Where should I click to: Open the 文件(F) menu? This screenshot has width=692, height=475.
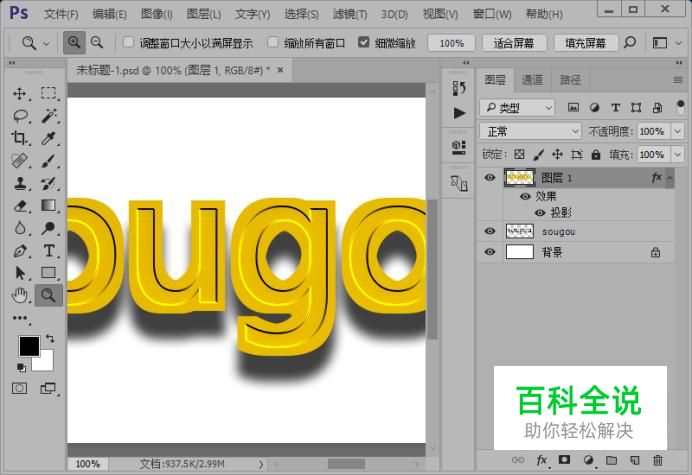(61, 14)
